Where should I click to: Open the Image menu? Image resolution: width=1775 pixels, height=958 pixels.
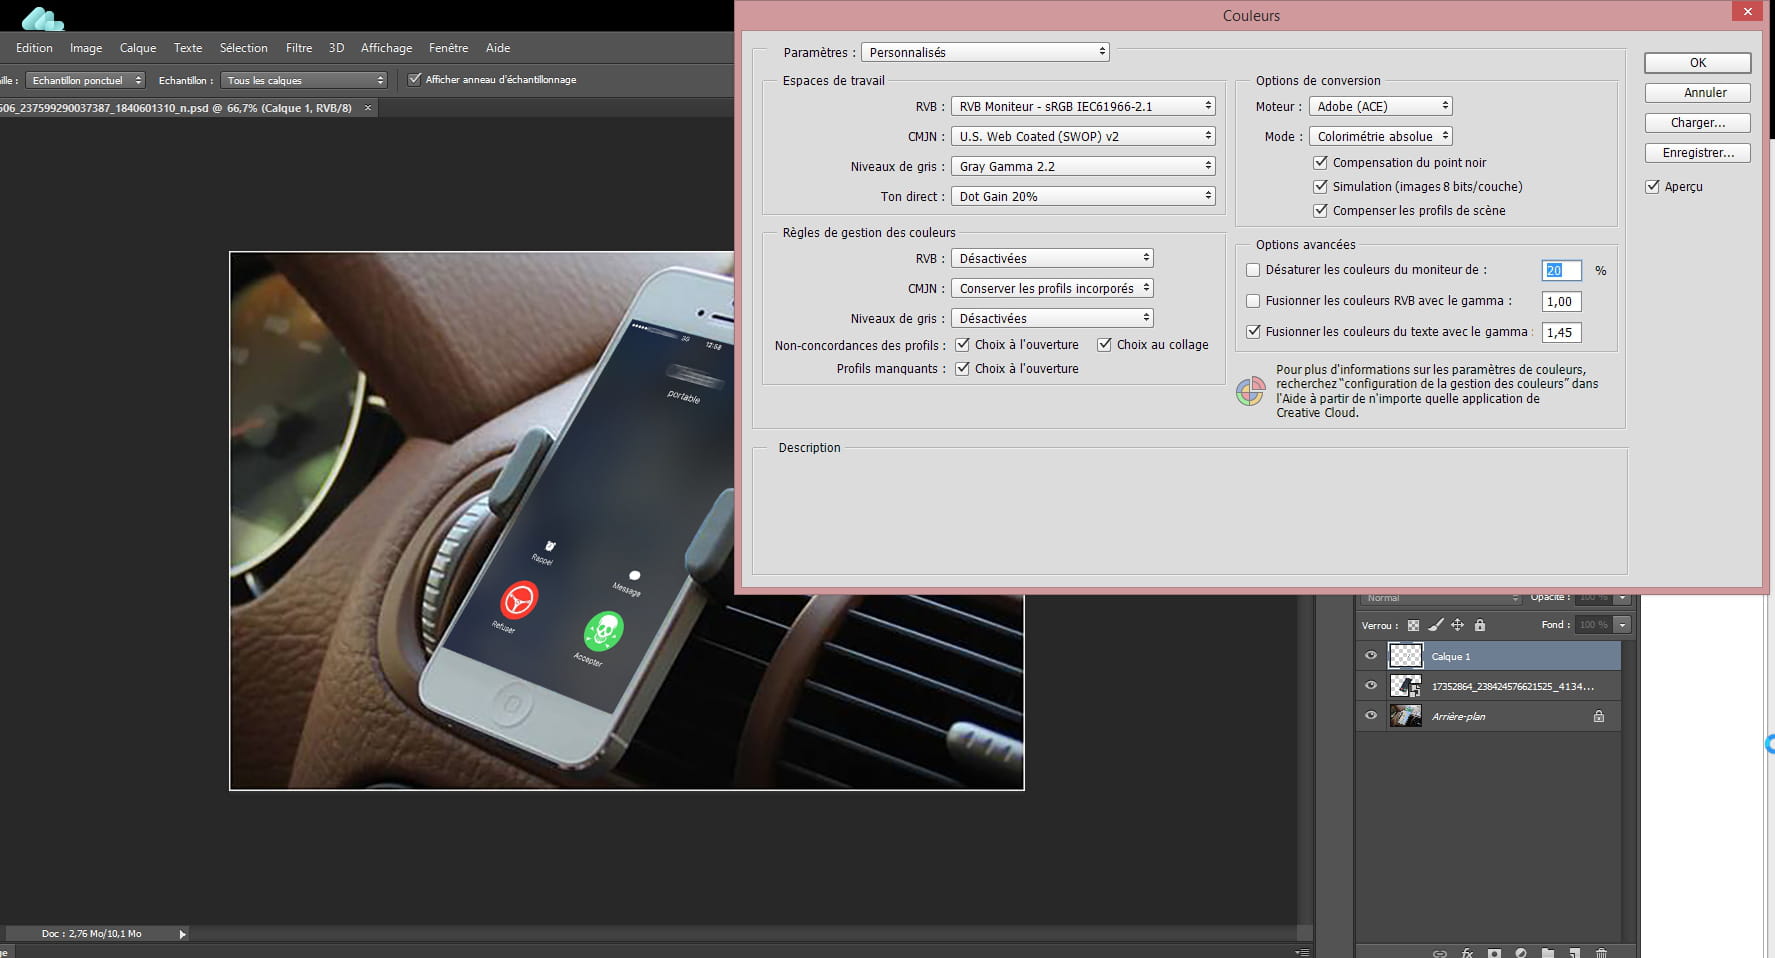coord(86,48)
